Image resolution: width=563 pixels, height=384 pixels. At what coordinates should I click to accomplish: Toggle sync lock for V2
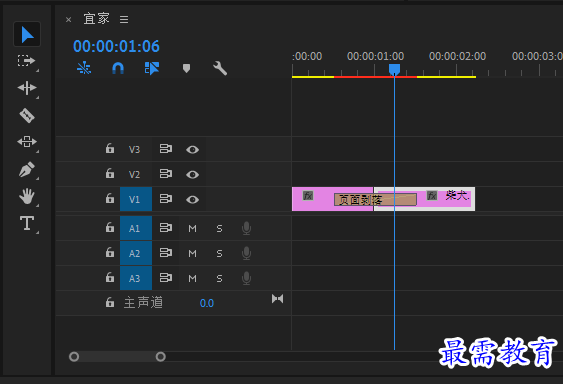166,174
